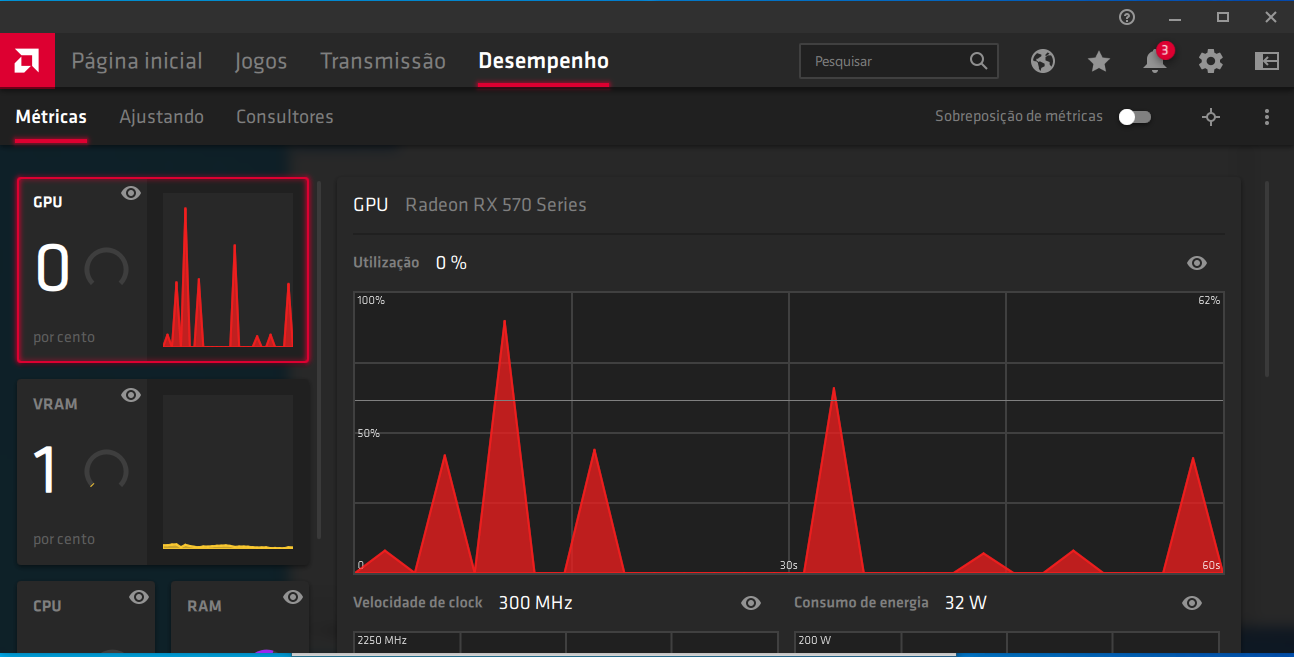
Task: Click the GPU utilization chart
Action: coord(789,432)
